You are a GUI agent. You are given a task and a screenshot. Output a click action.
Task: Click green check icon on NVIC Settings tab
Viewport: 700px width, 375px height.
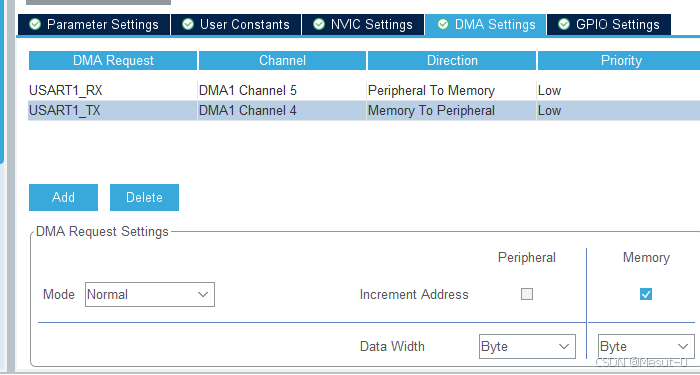pyautogui.click(x=319, y=24)
